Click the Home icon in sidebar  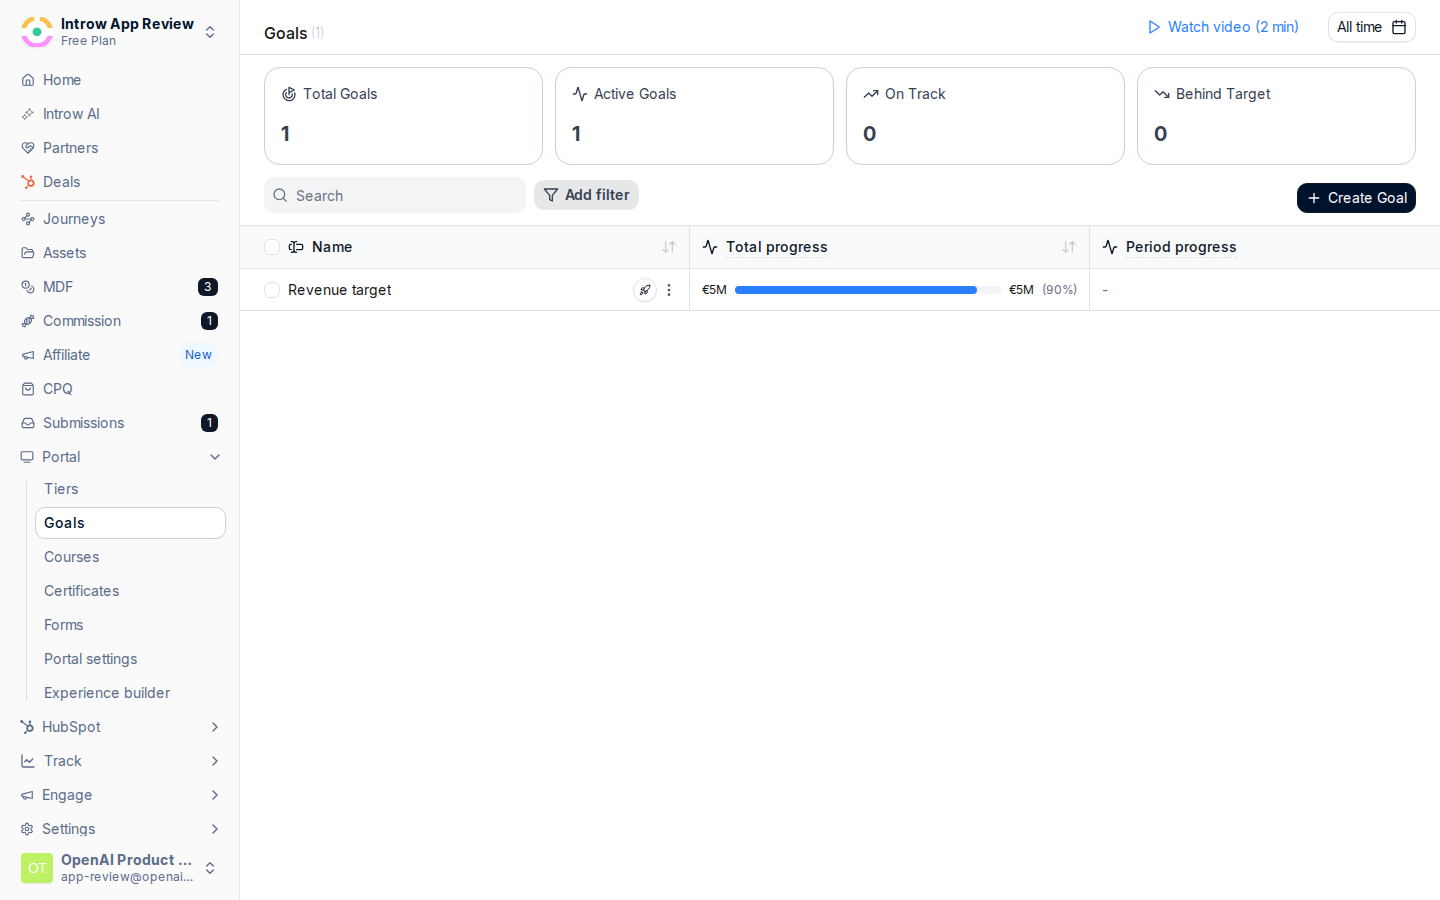coord(28,80)
